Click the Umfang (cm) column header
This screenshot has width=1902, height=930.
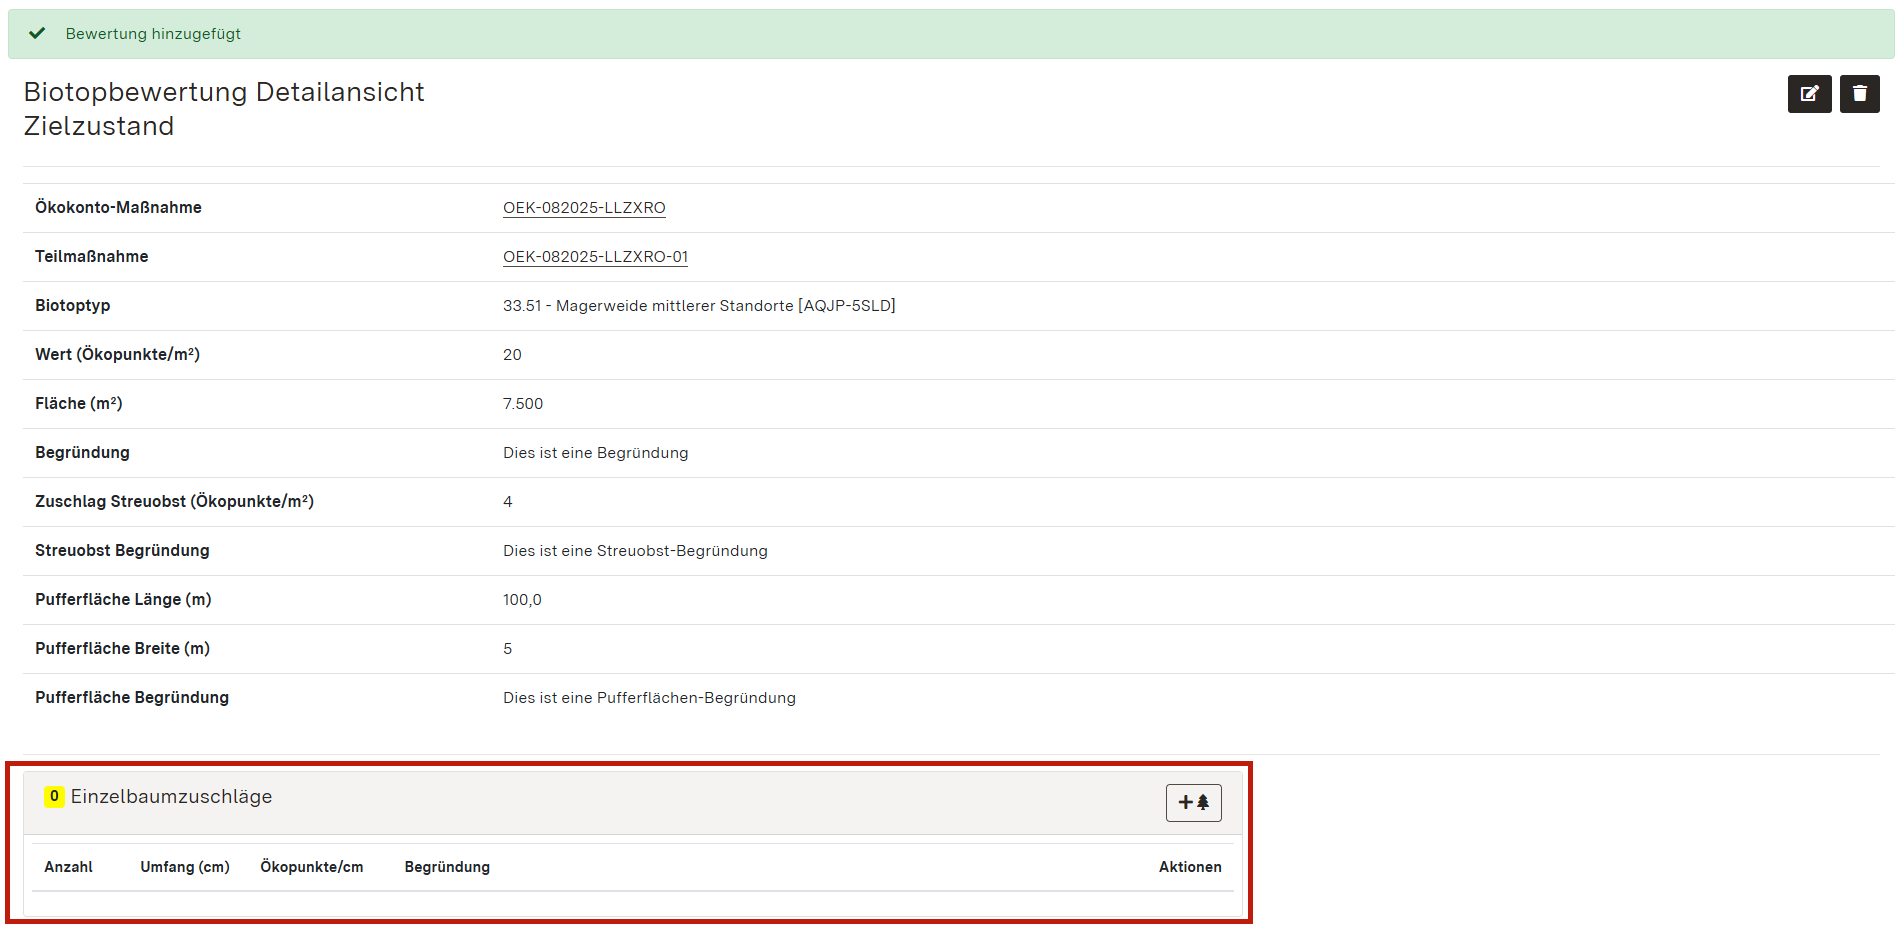tap(185, 867)
